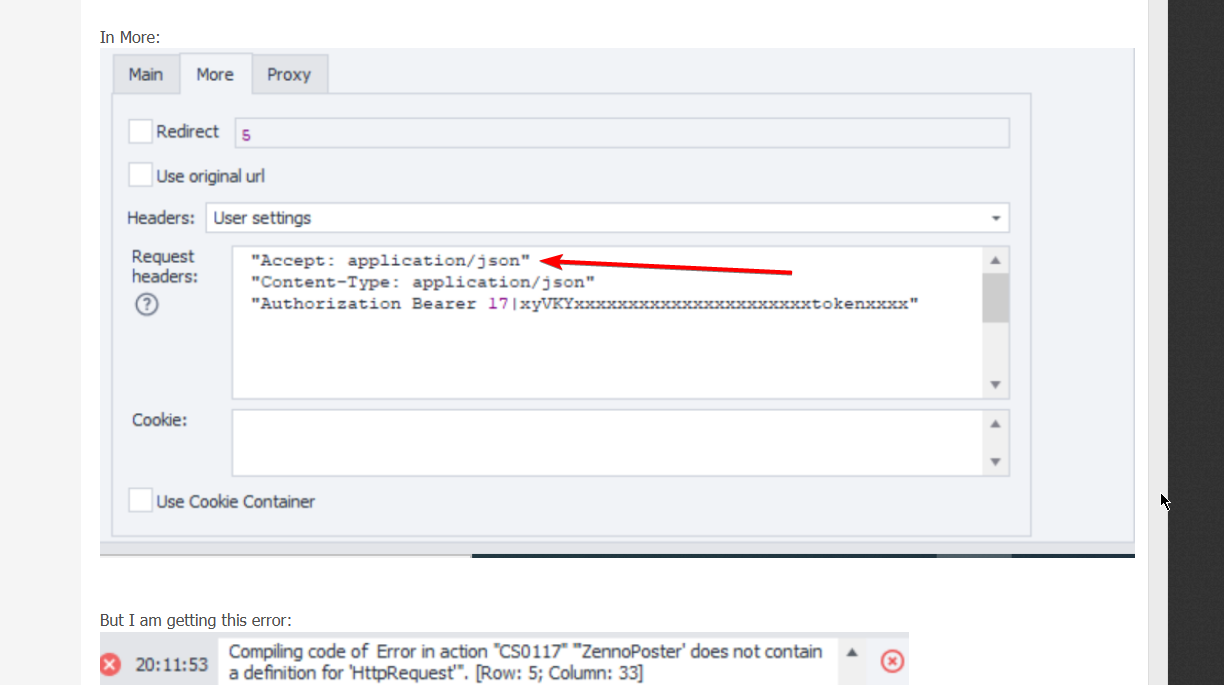Screen dimensions: 1224x685
Task: Switch to the Main tab
Action: pos(146,74)
